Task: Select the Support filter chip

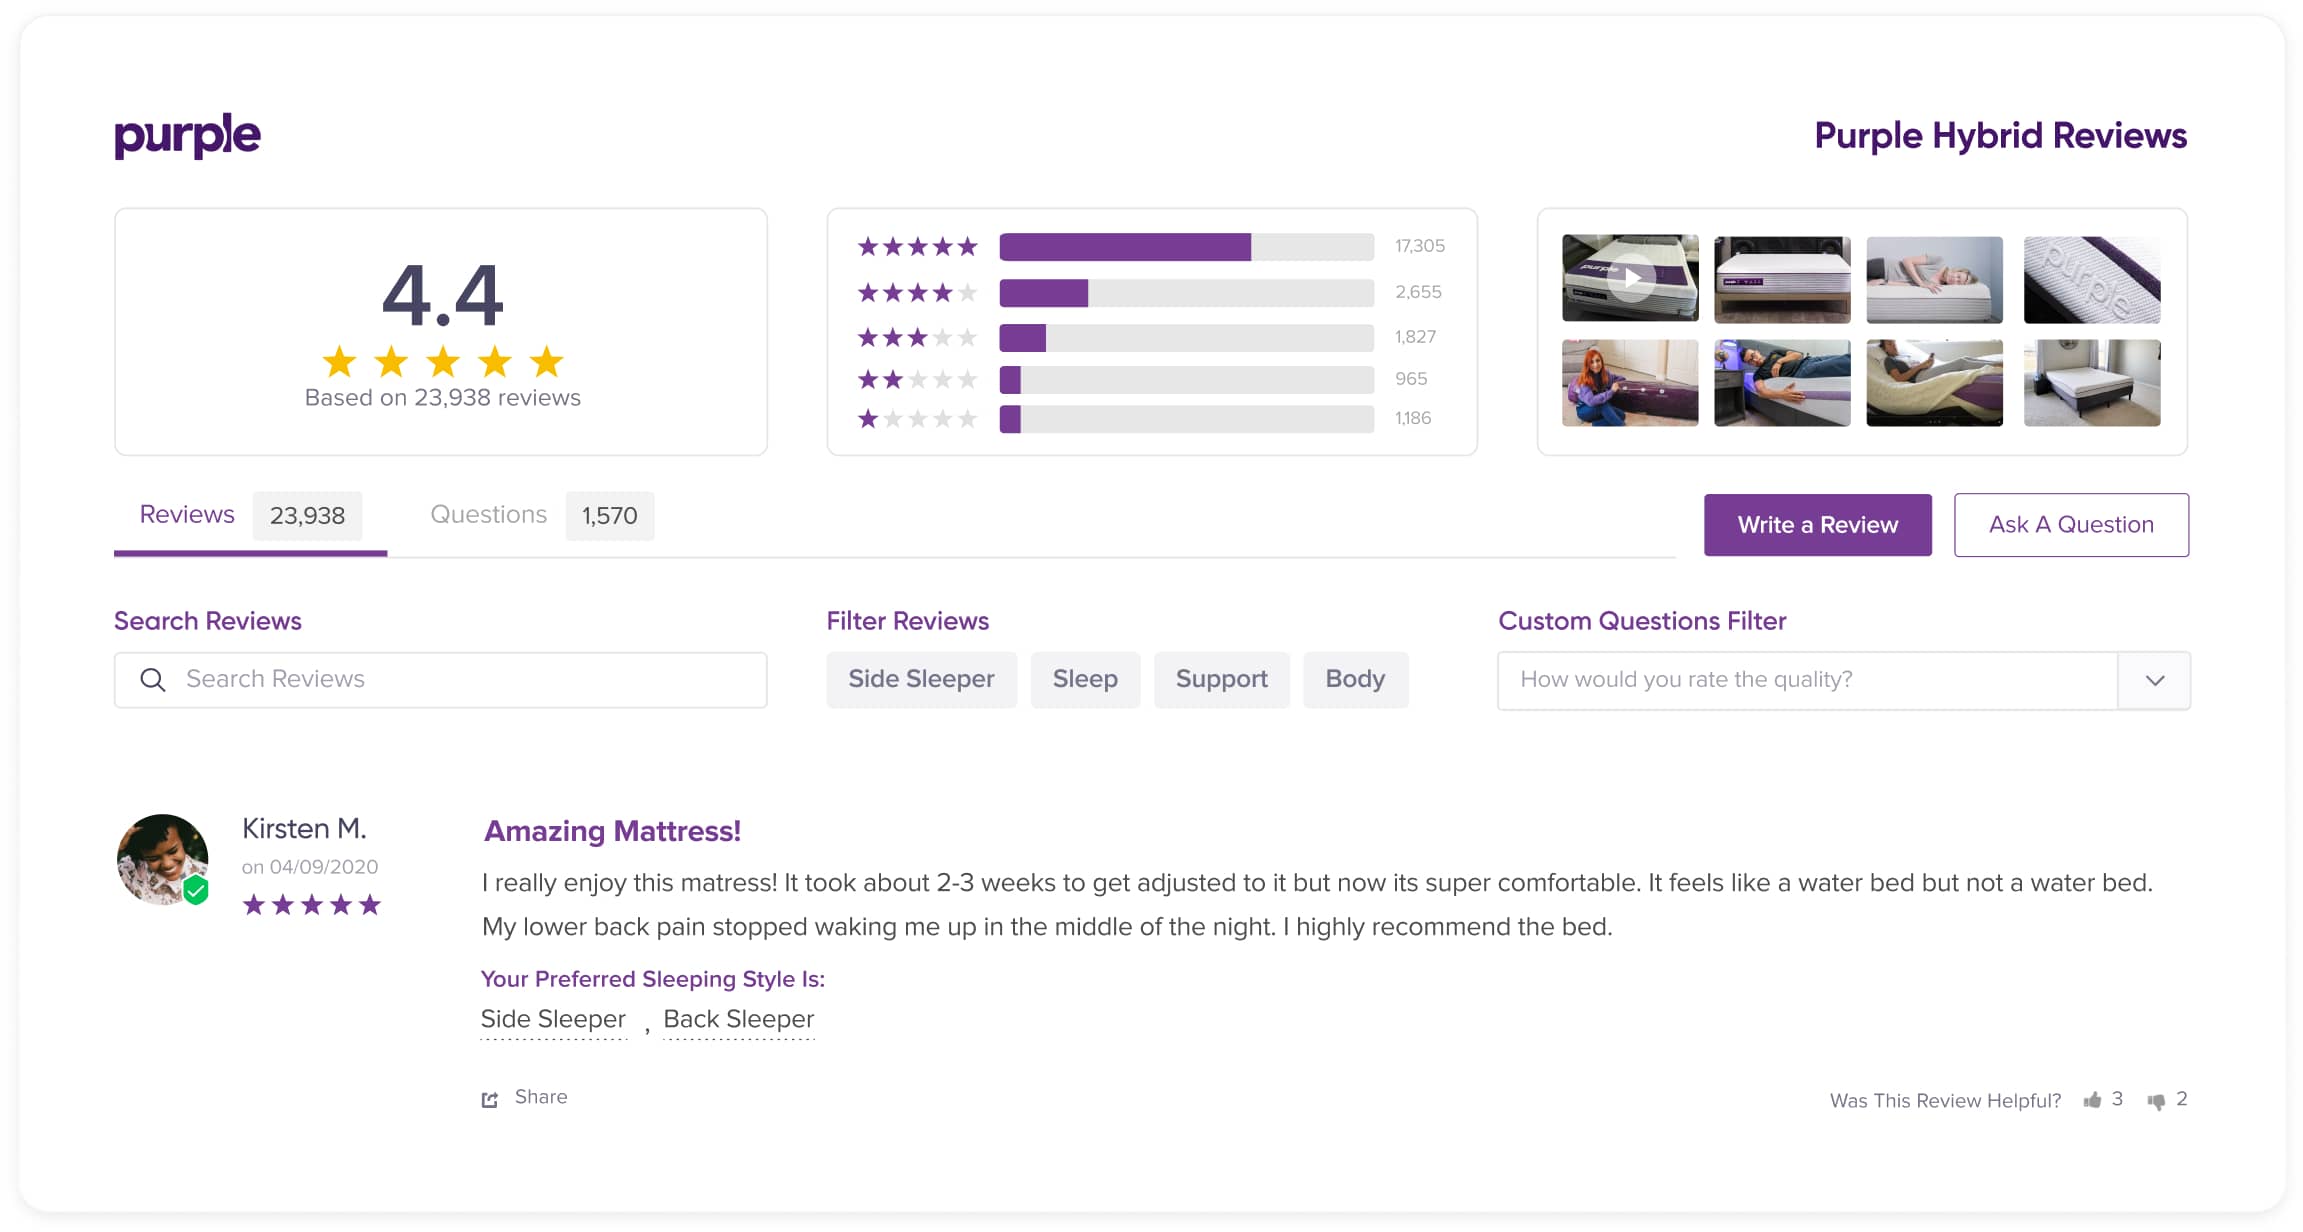Action: 1221,680
